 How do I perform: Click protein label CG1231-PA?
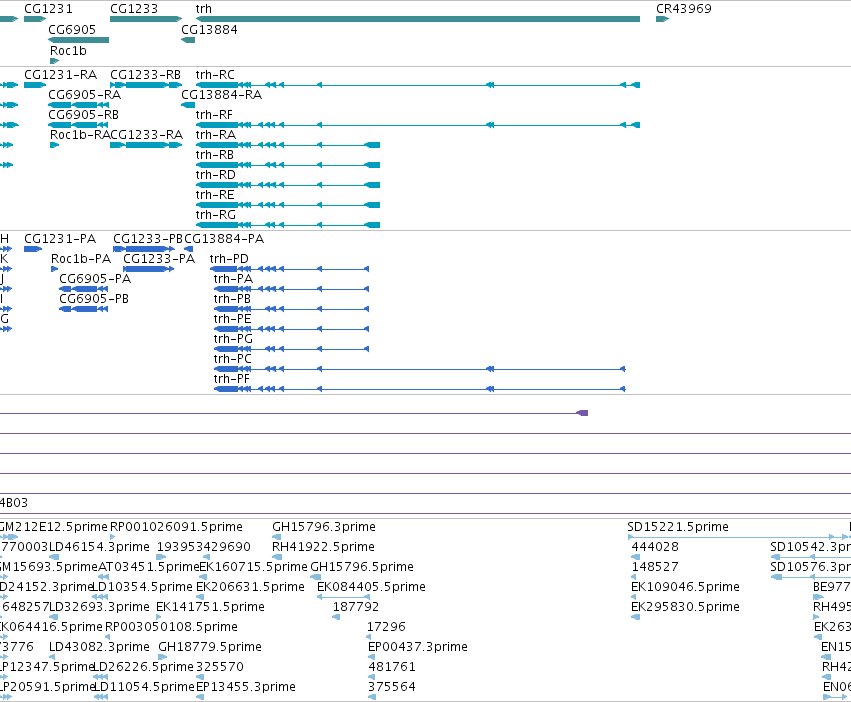pos(60,239)
